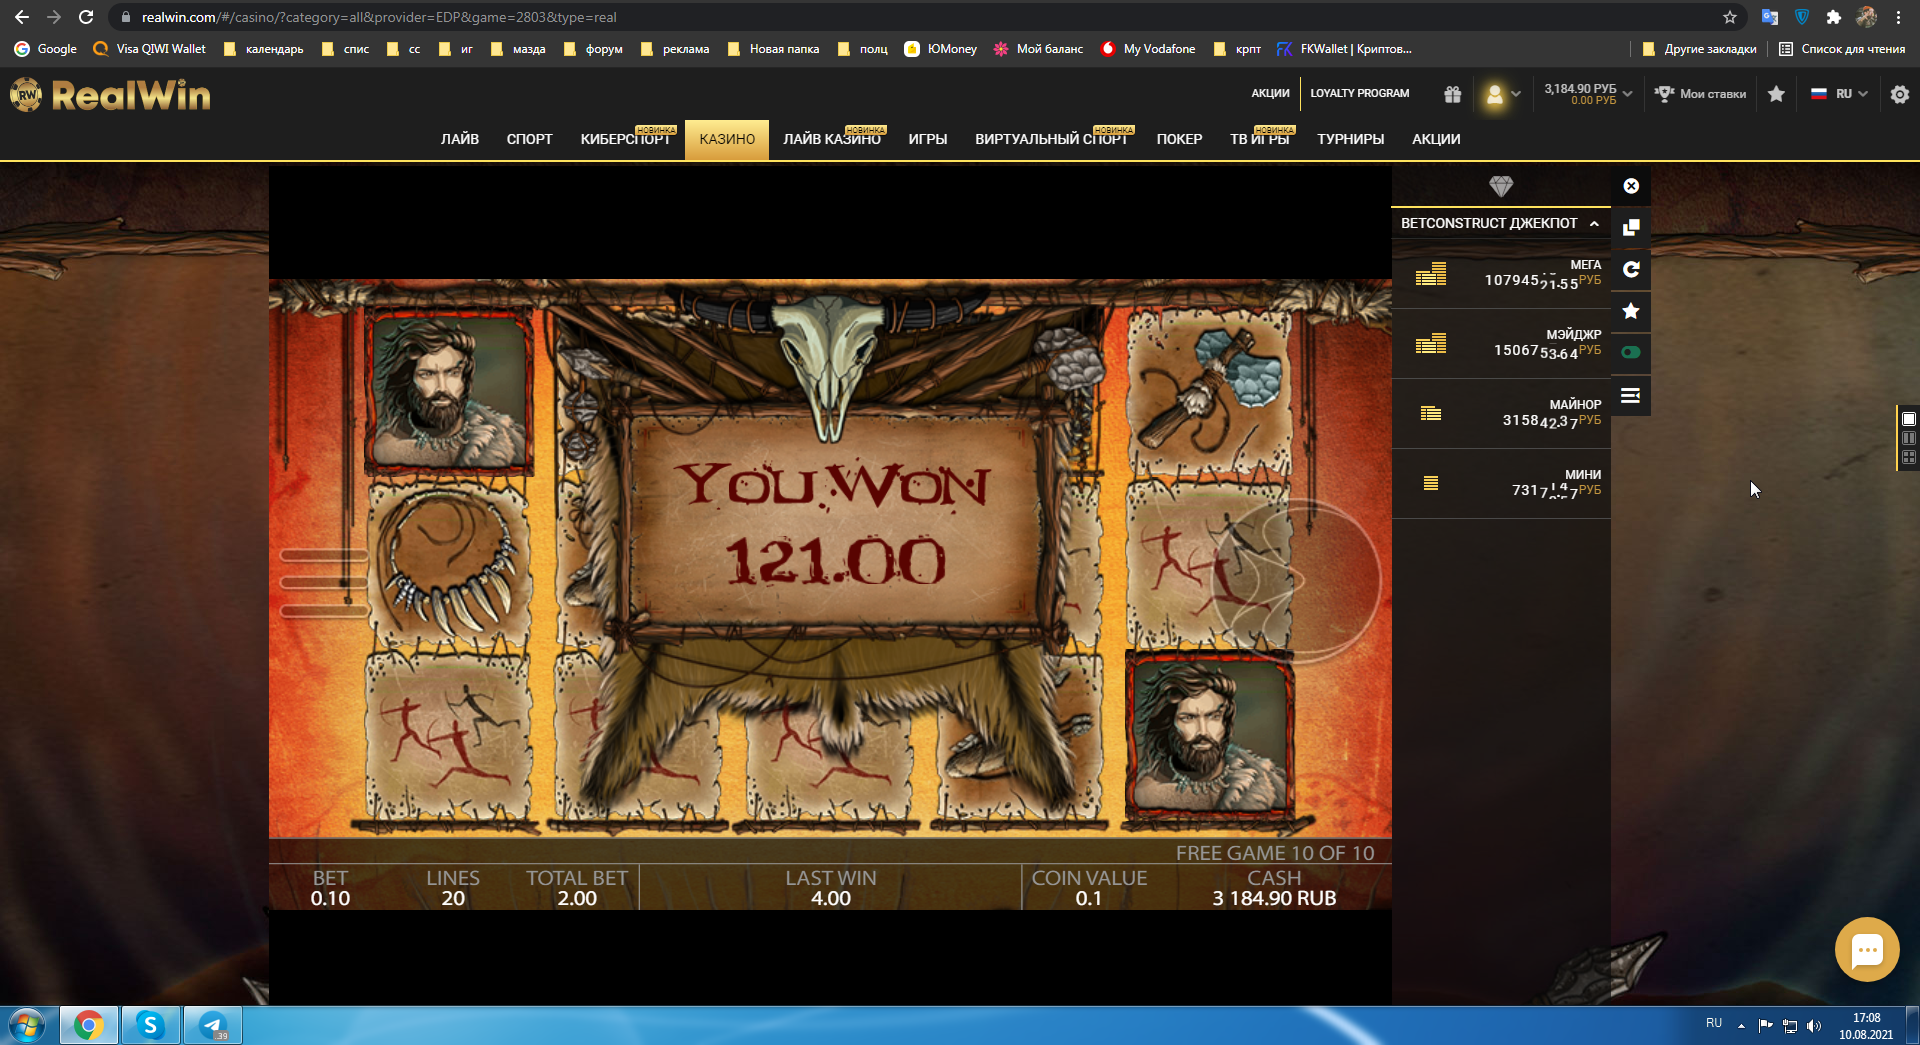Image resolution: width=1920 pixels, height=1045 pixels.
Task: Open the live chat support bubble
Action: (x=1866, y=949)
